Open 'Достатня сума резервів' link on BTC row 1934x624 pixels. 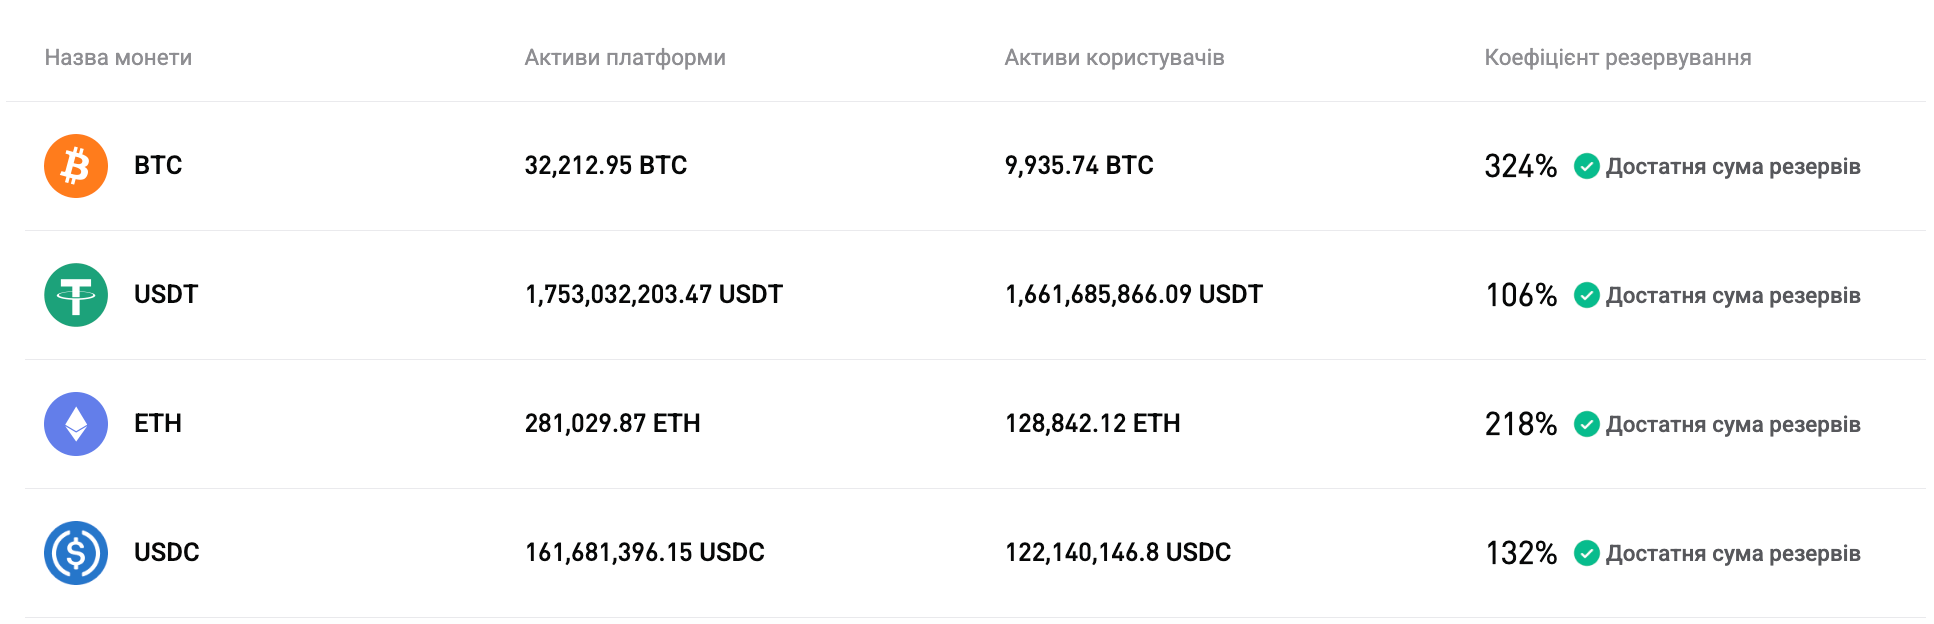pos(1734,167)
